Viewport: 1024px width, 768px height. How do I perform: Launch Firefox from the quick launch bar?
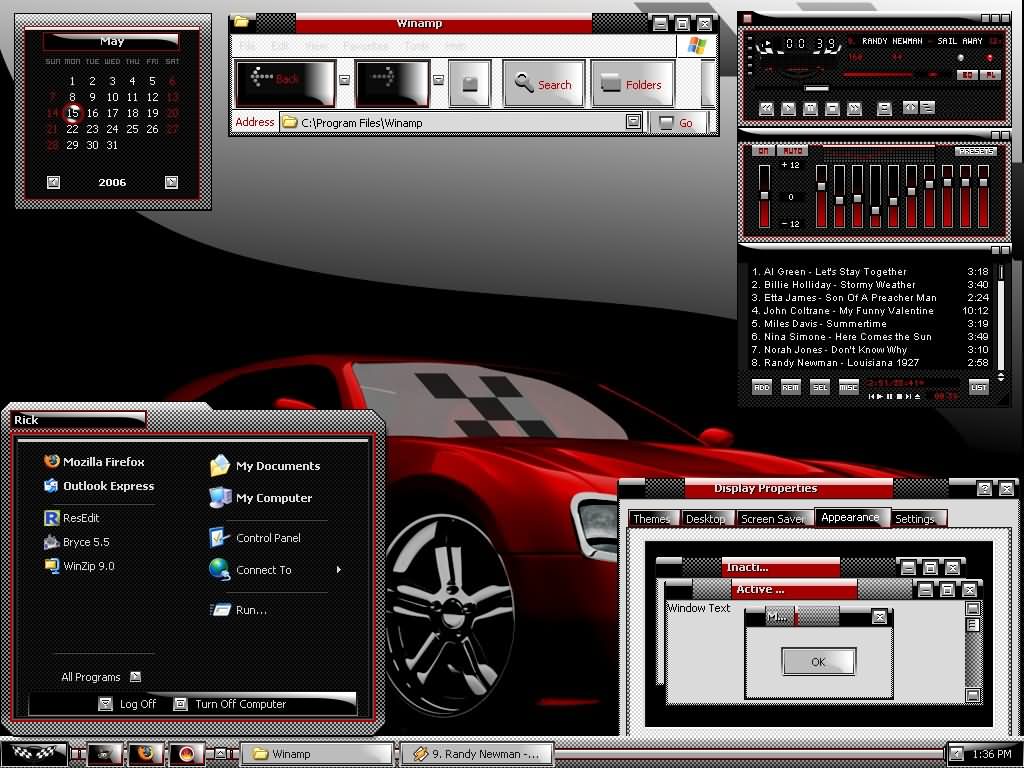coord(145,754)
